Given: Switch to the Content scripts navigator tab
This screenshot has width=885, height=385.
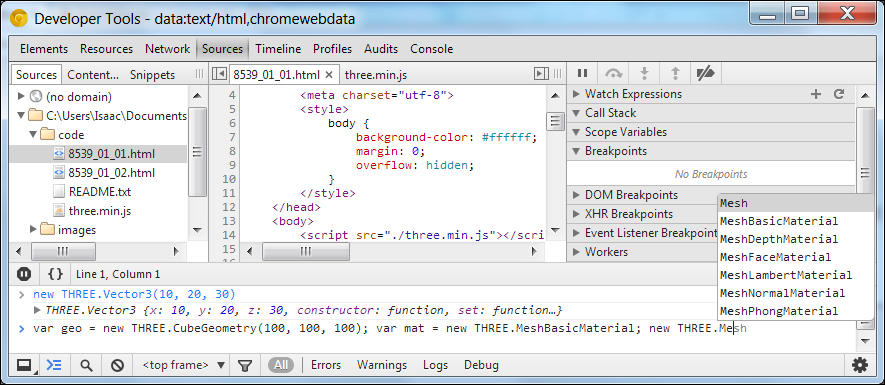Looking at the screenshot, I should pos(93,75).
